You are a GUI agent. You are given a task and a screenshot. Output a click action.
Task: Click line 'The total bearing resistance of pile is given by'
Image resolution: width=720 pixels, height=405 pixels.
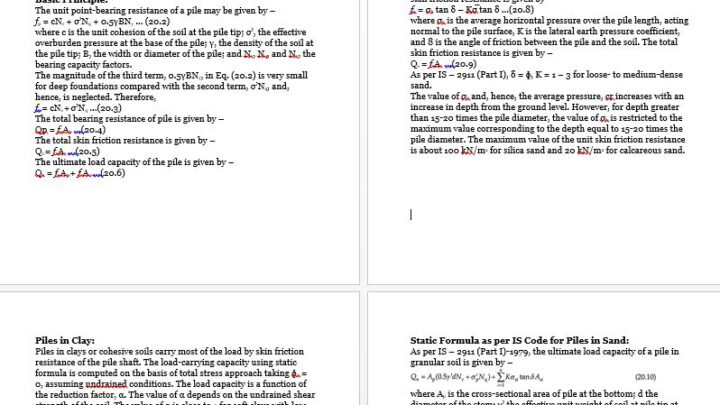click(x=129, y=118)
